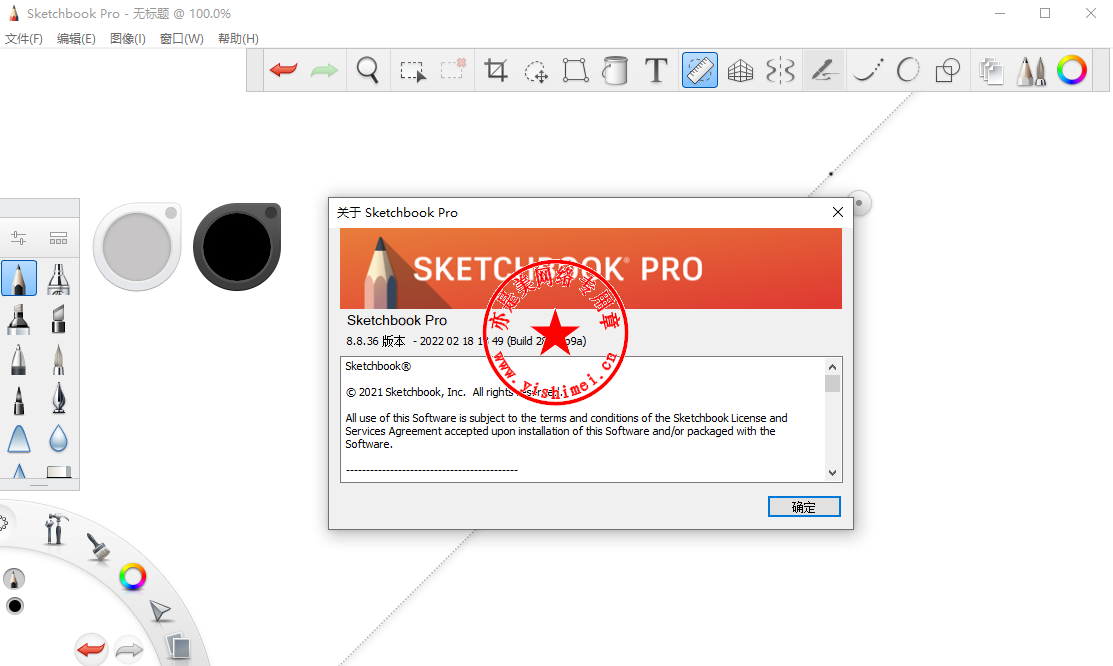
Task: Click the arrow pointer icon in the lagoon
Action: tap(160, 610)
